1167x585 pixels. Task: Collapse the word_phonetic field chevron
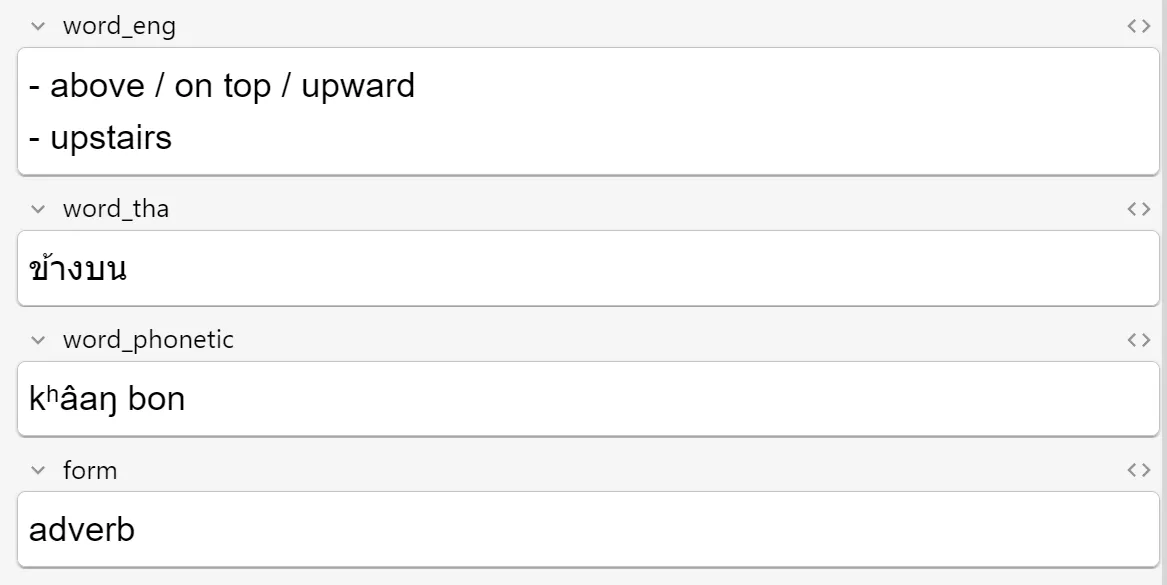coord(38,340)
